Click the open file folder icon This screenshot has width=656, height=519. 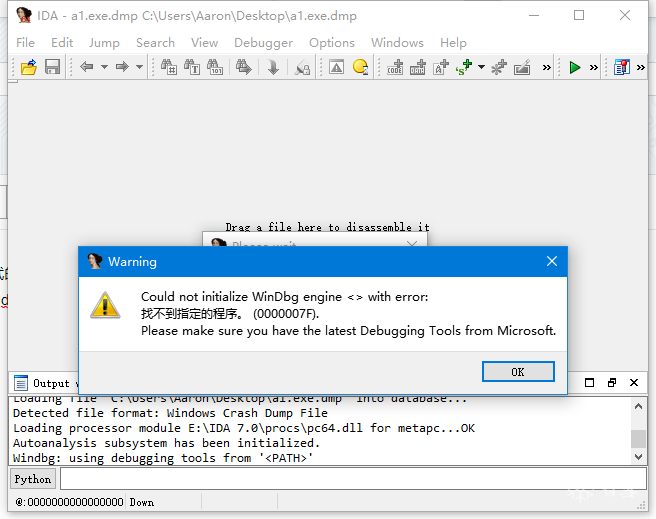(28, 67)
